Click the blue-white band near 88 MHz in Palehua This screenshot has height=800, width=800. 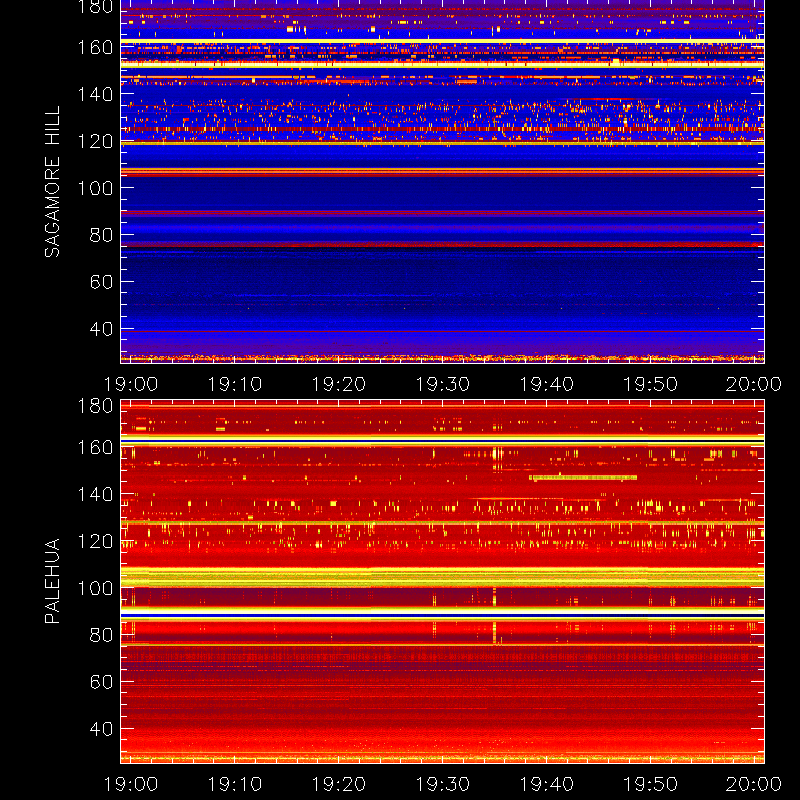coord(442,616)
